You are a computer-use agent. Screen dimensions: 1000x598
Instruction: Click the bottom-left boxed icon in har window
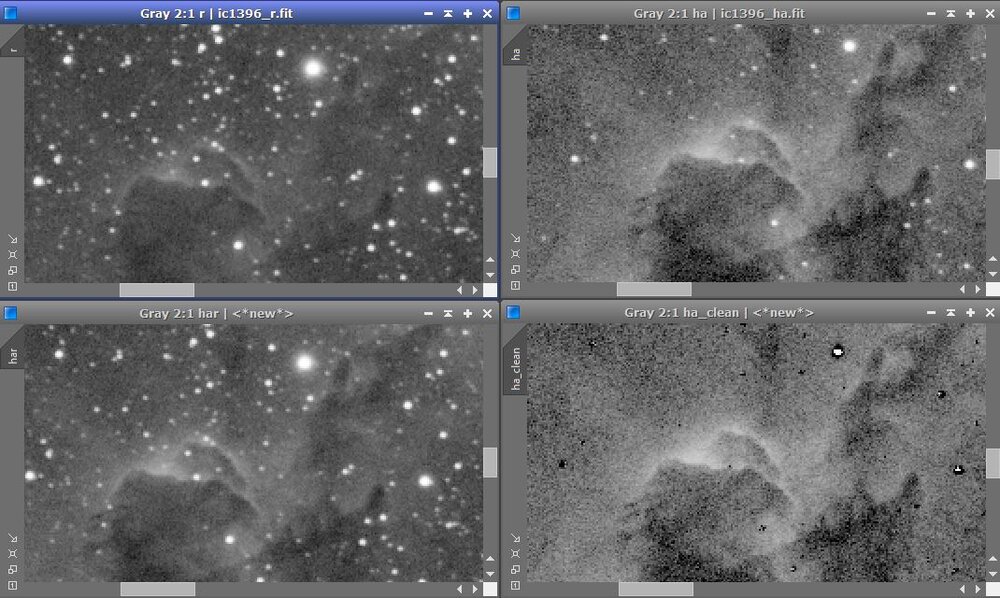(x=13, y=585)
